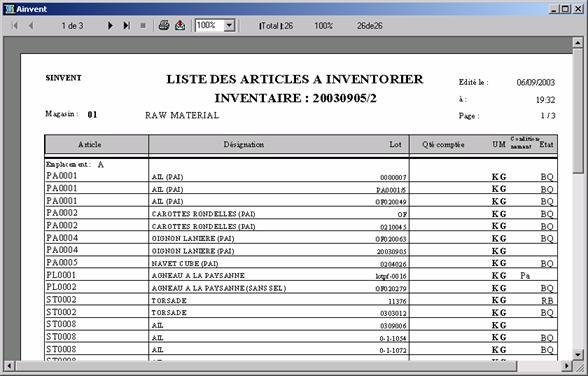Click the '1 de 3' page counter
The width and height of the screenshot is (588, 376).
pos(72,26)
